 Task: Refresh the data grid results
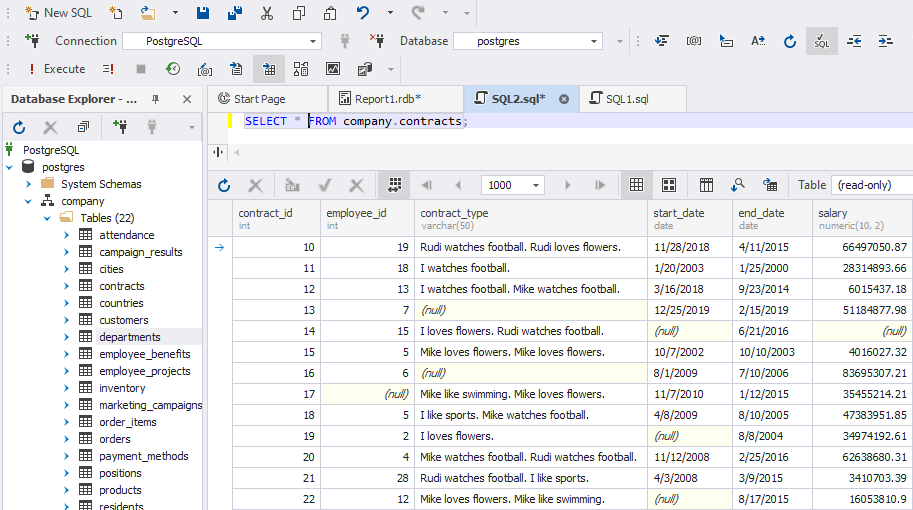(224, 185)
